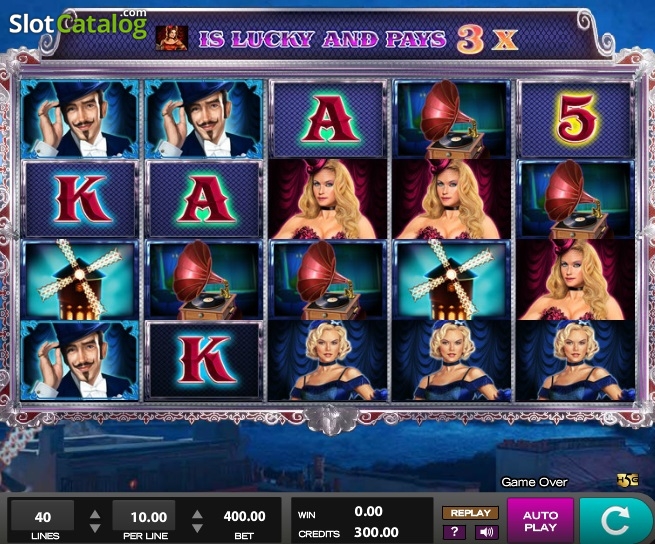Raise per line bet with up arrow

pos(197,514)
